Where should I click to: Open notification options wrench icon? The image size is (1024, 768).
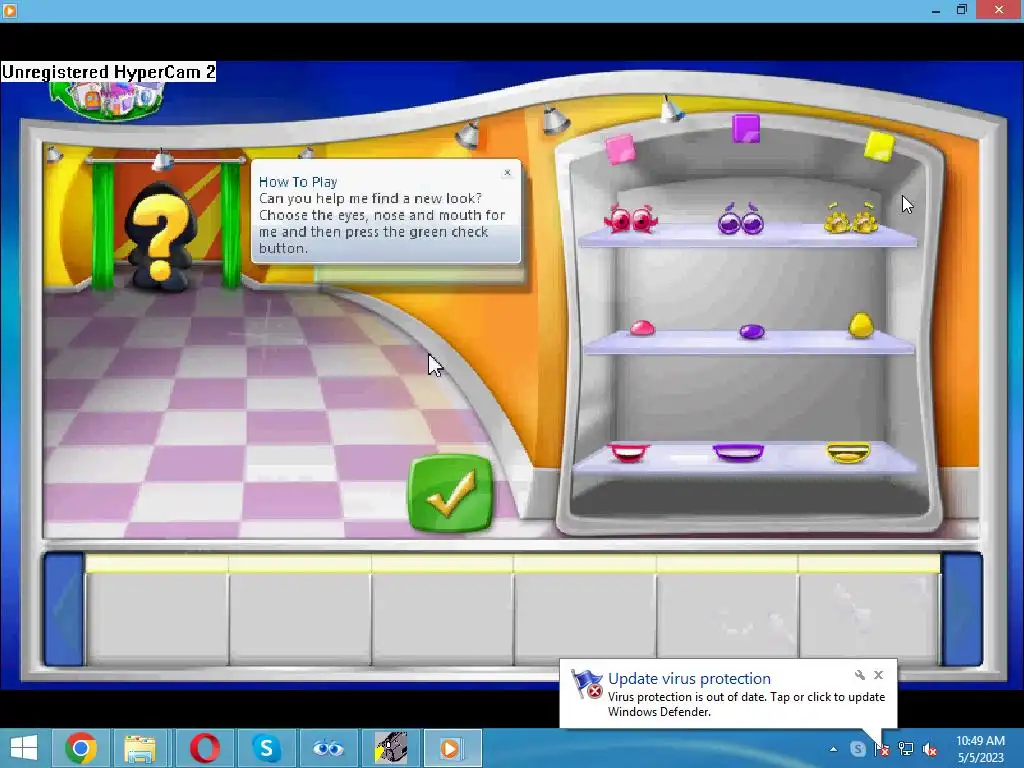[859, 675]
